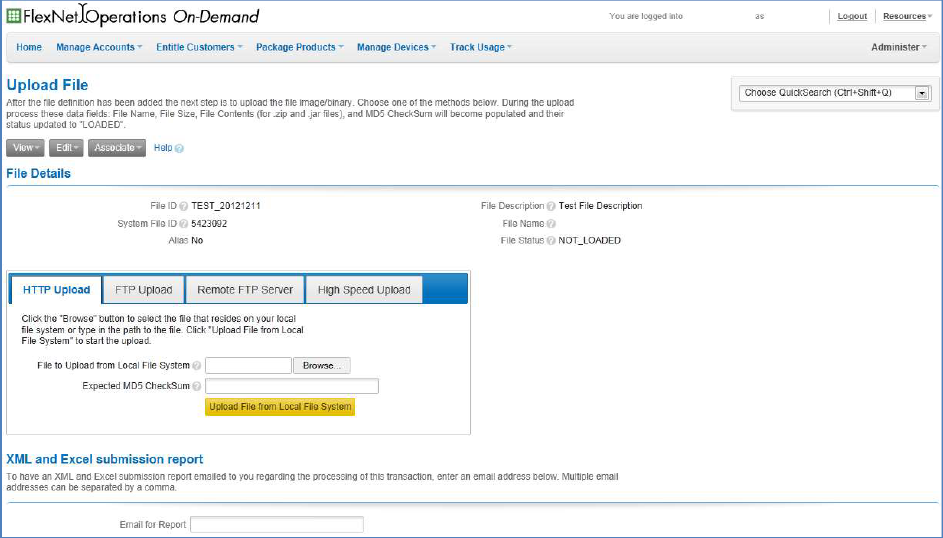
Task: Click the Expected MD5 CheckSum field
Action: (x=292, y=386)
